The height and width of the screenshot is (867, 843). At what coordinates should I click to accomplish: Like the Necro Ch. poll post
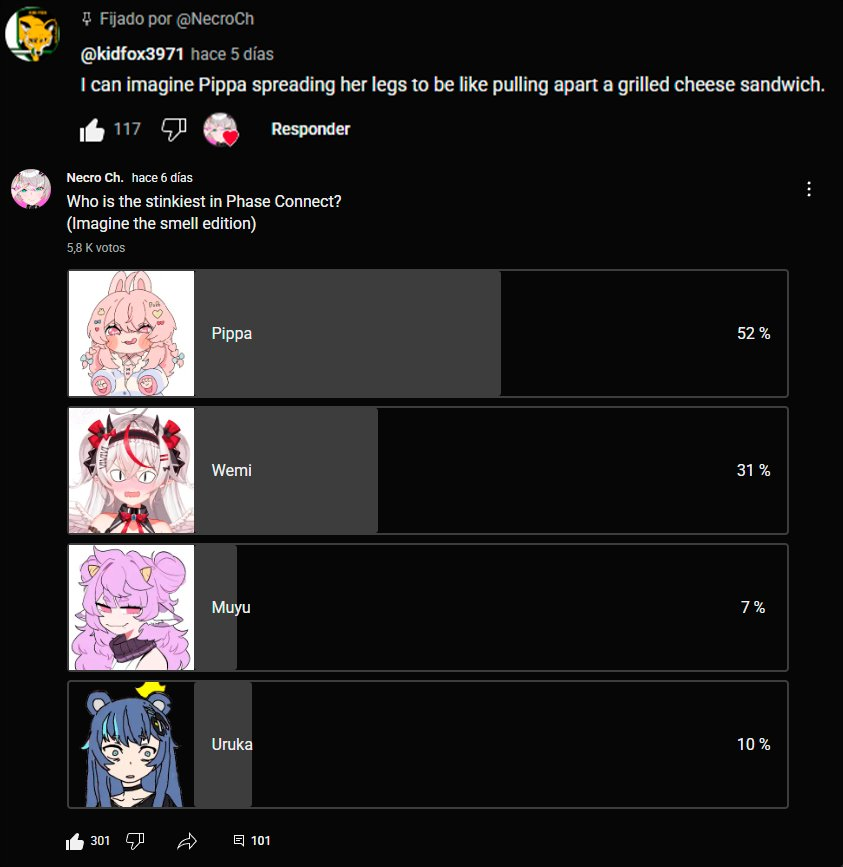coord(75,841)
